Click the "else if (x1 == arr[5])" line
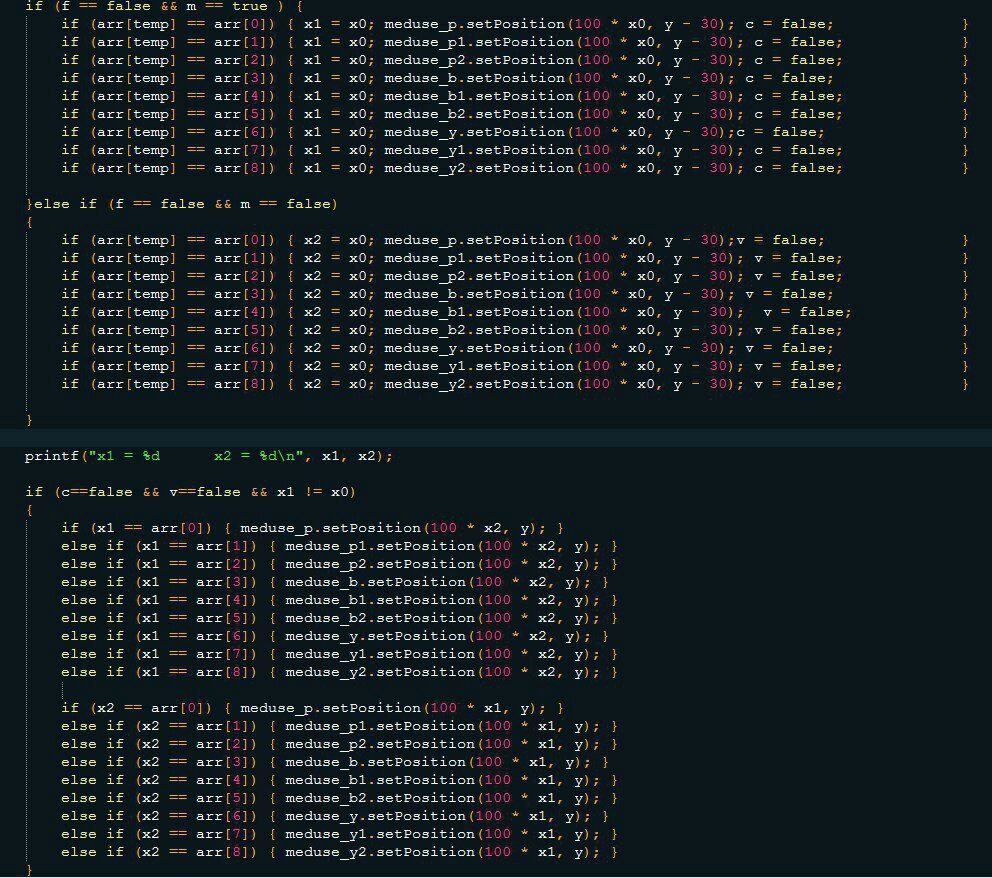Screen dimensions: 992x878 pos(339,618)
